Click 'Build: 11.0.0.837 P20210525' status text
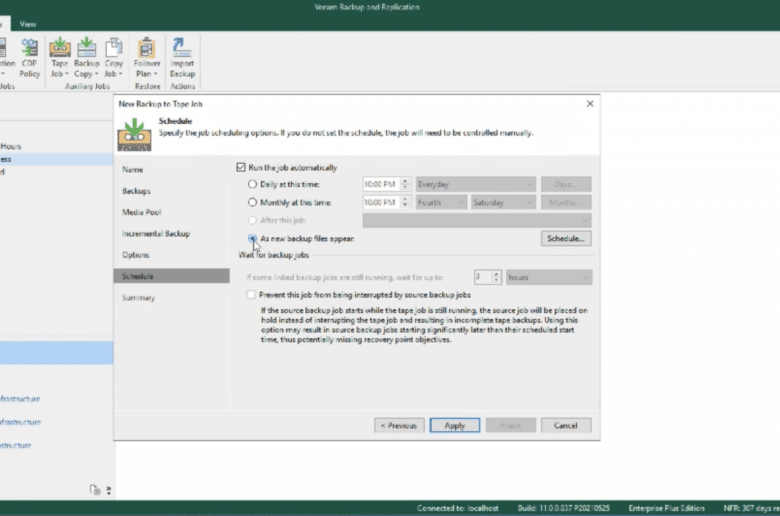 point(564,508)
